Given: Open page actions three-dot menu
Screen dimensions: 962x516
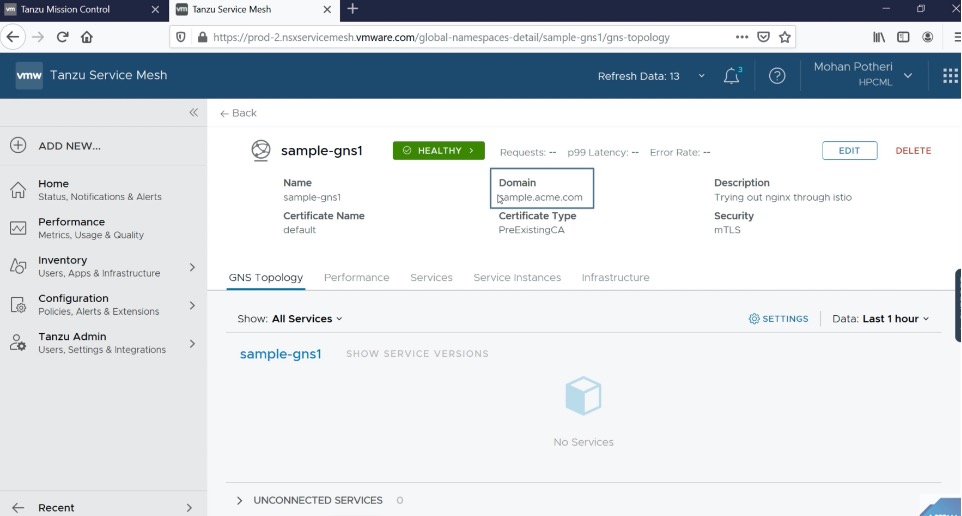Looking at the screenshot, I should click(742, 37).
